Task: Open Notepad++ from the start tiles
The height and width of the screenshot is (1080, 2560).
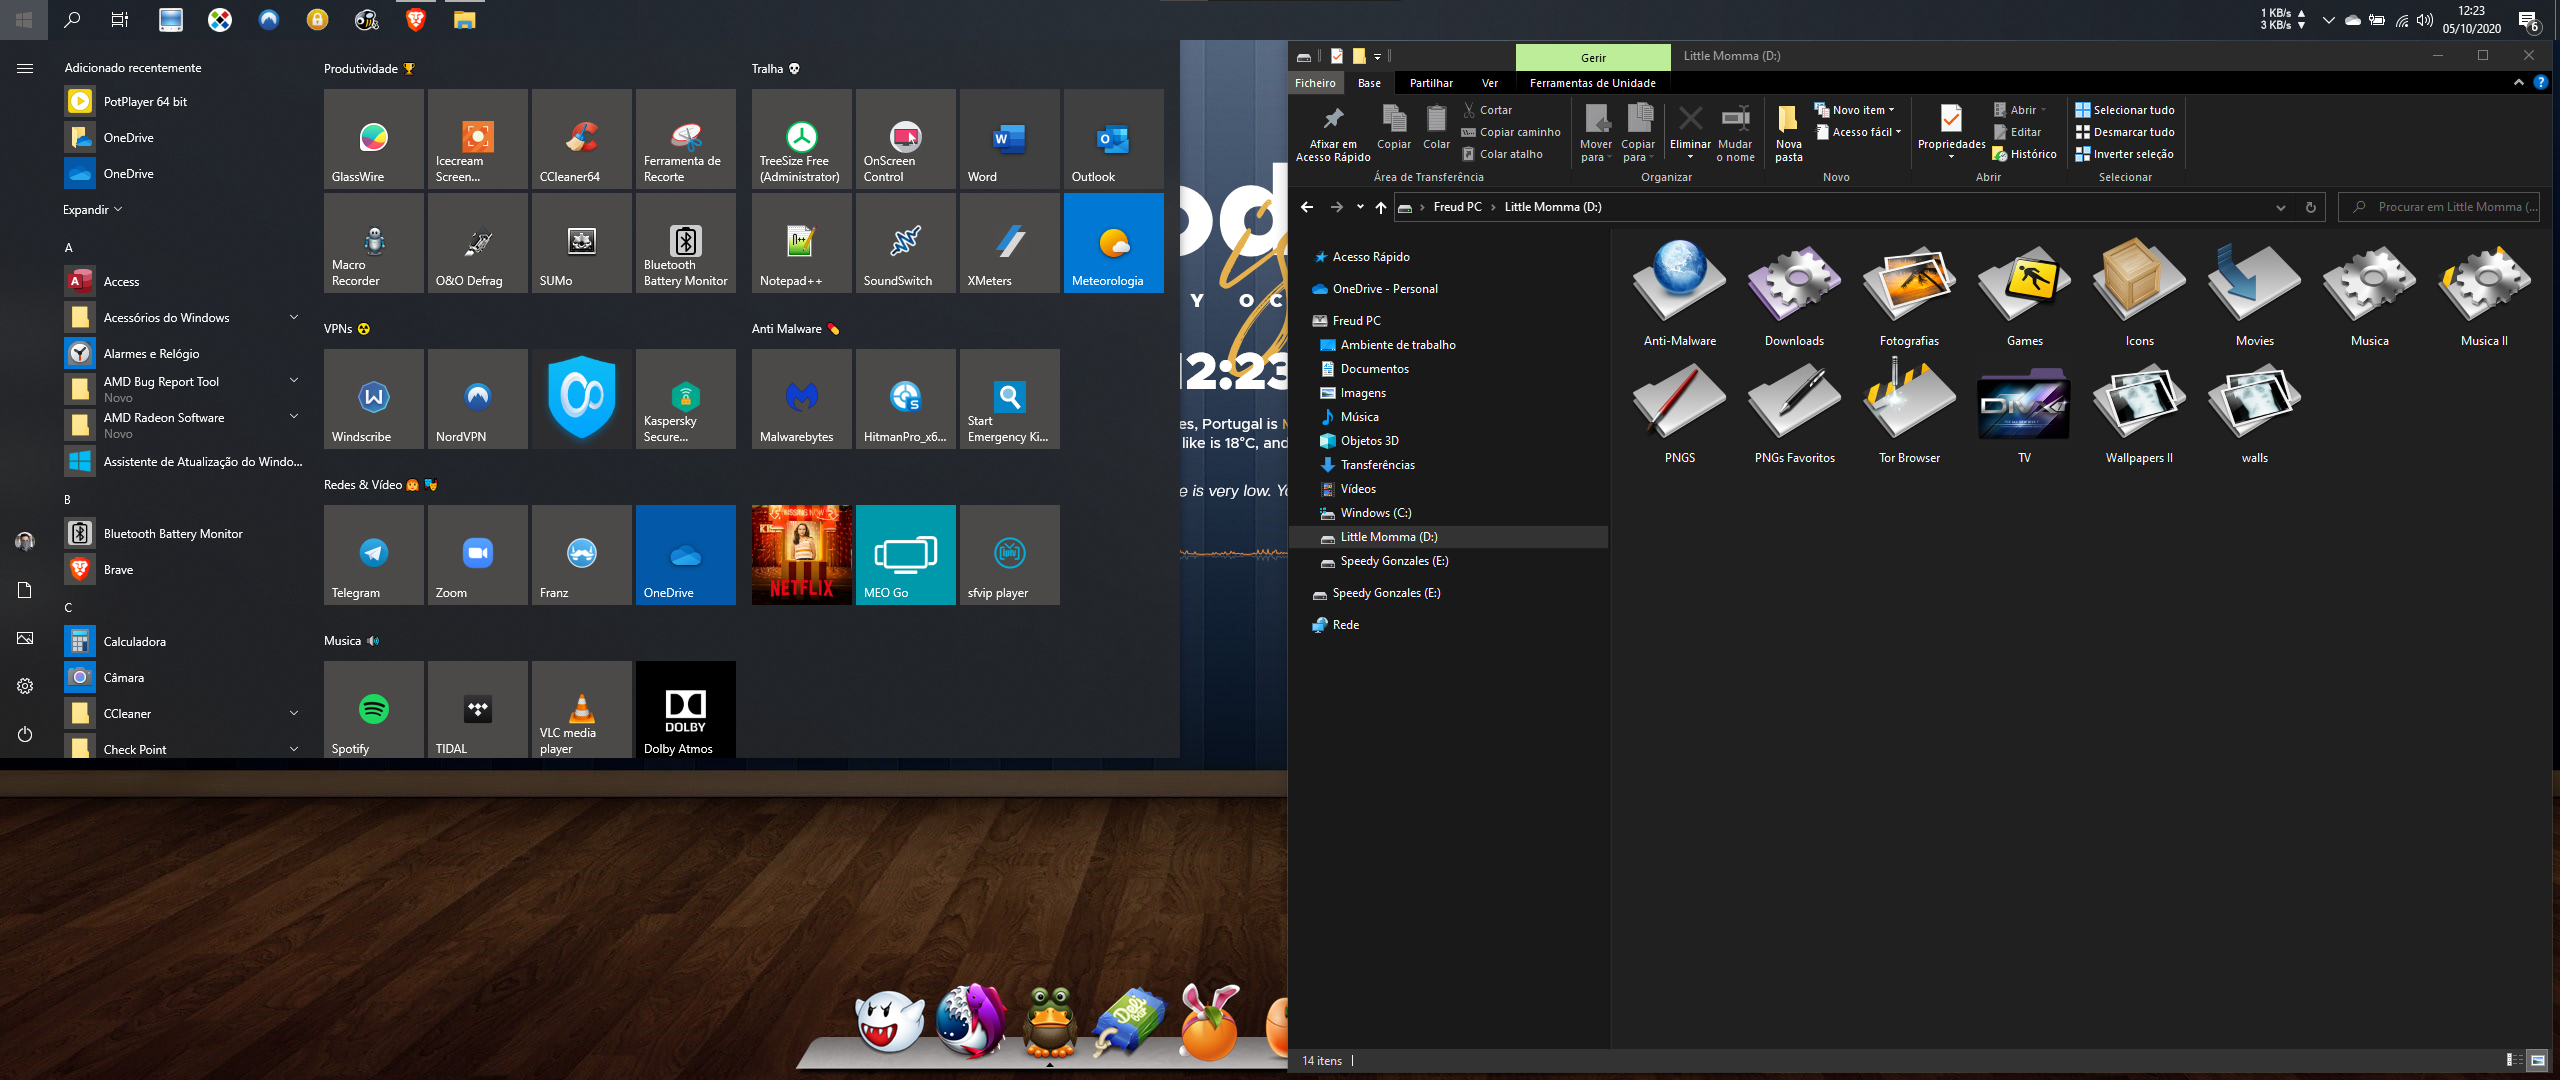Action: pyautogui.click(x=801, y=243)
